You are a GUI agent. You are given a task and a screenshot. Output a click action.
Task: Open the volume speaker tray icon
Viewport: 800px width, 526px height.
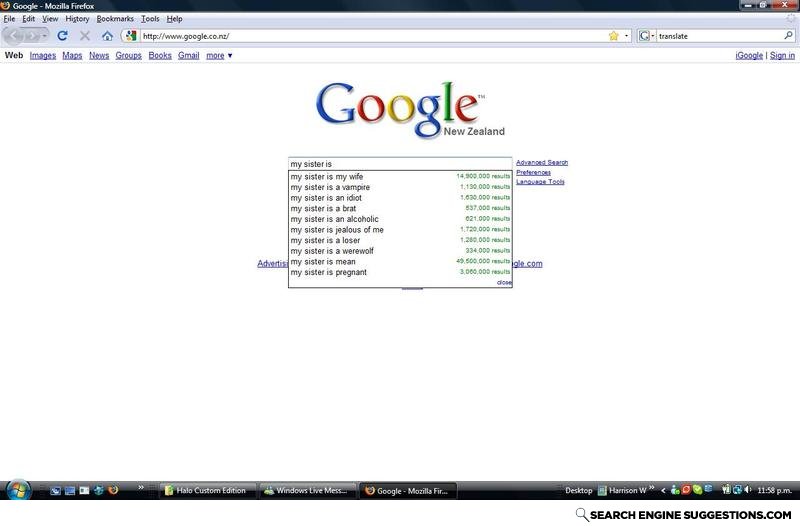coord(747,490)
